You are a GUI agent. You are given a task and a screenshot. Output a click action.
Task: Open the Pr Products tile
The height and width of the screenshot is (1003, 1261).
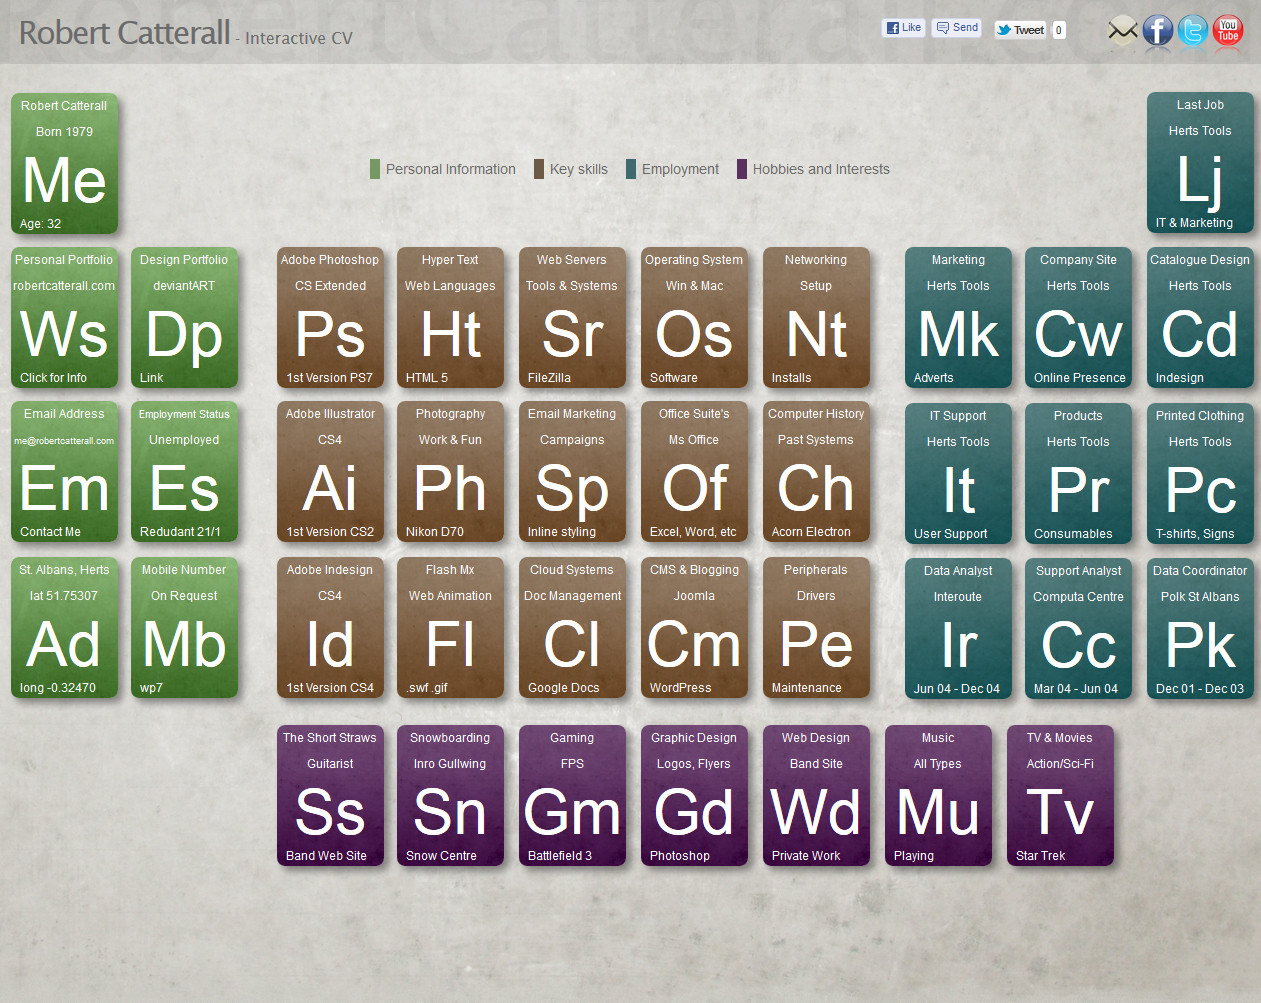[1078, 474]
